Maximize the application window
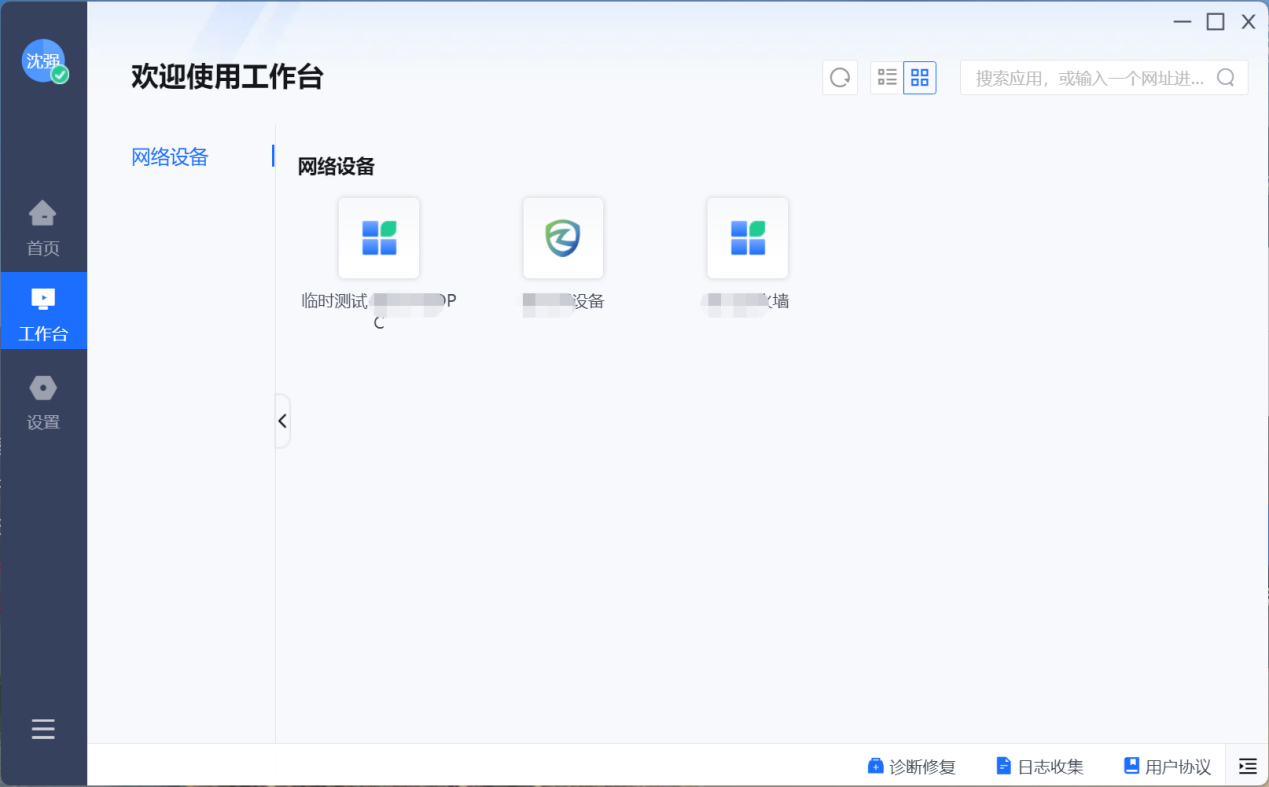 [1215, 22]
